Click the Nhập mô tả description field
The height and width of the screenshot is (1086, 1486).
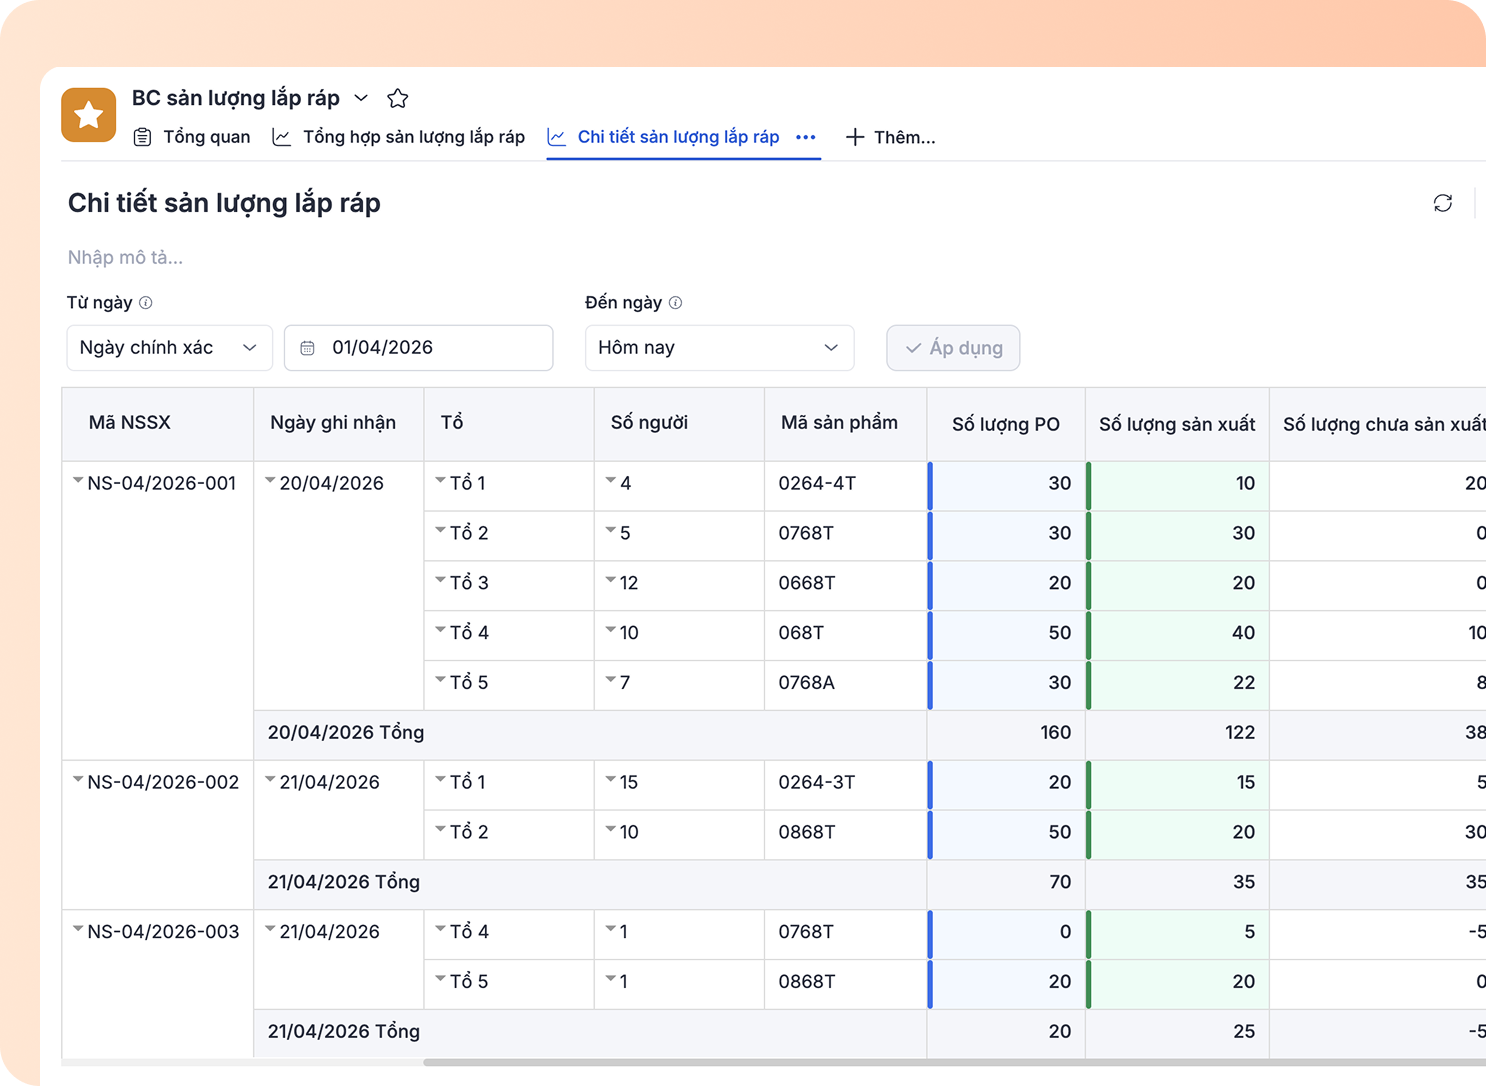point(125,257)
